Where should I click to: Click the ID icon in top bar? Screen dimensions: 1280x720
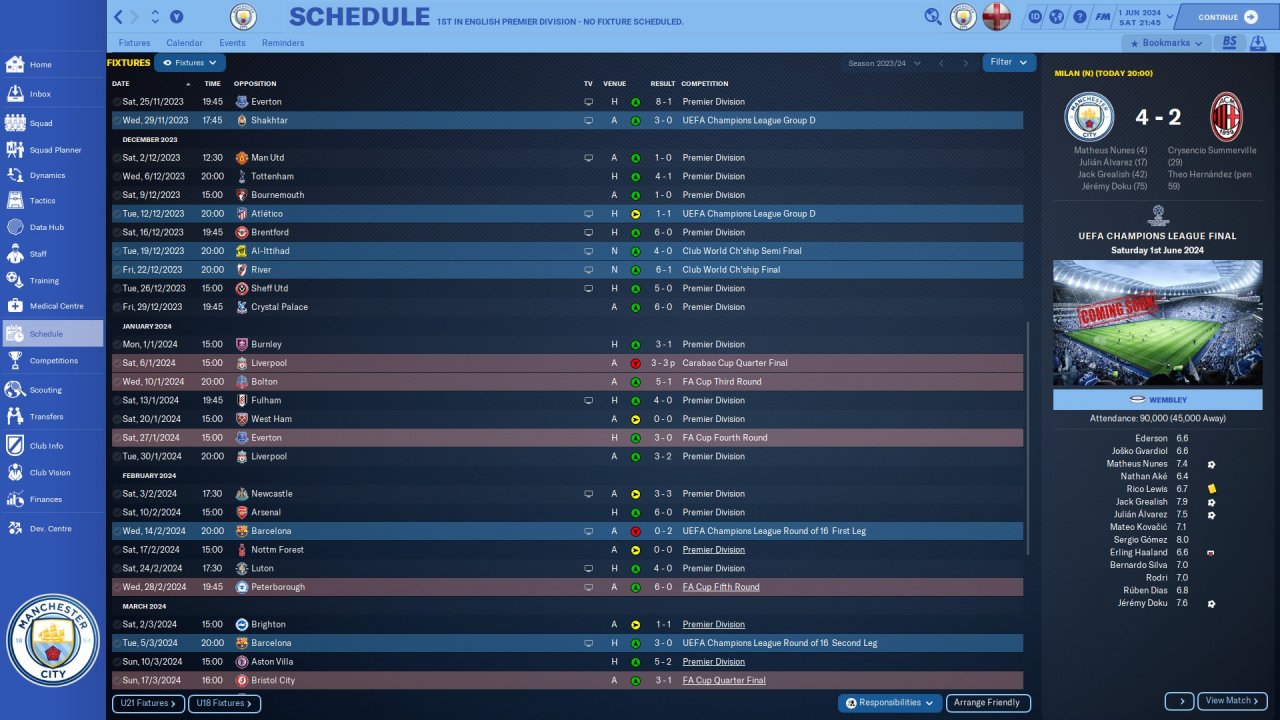pyautogui.click(x=1034, y=17)
